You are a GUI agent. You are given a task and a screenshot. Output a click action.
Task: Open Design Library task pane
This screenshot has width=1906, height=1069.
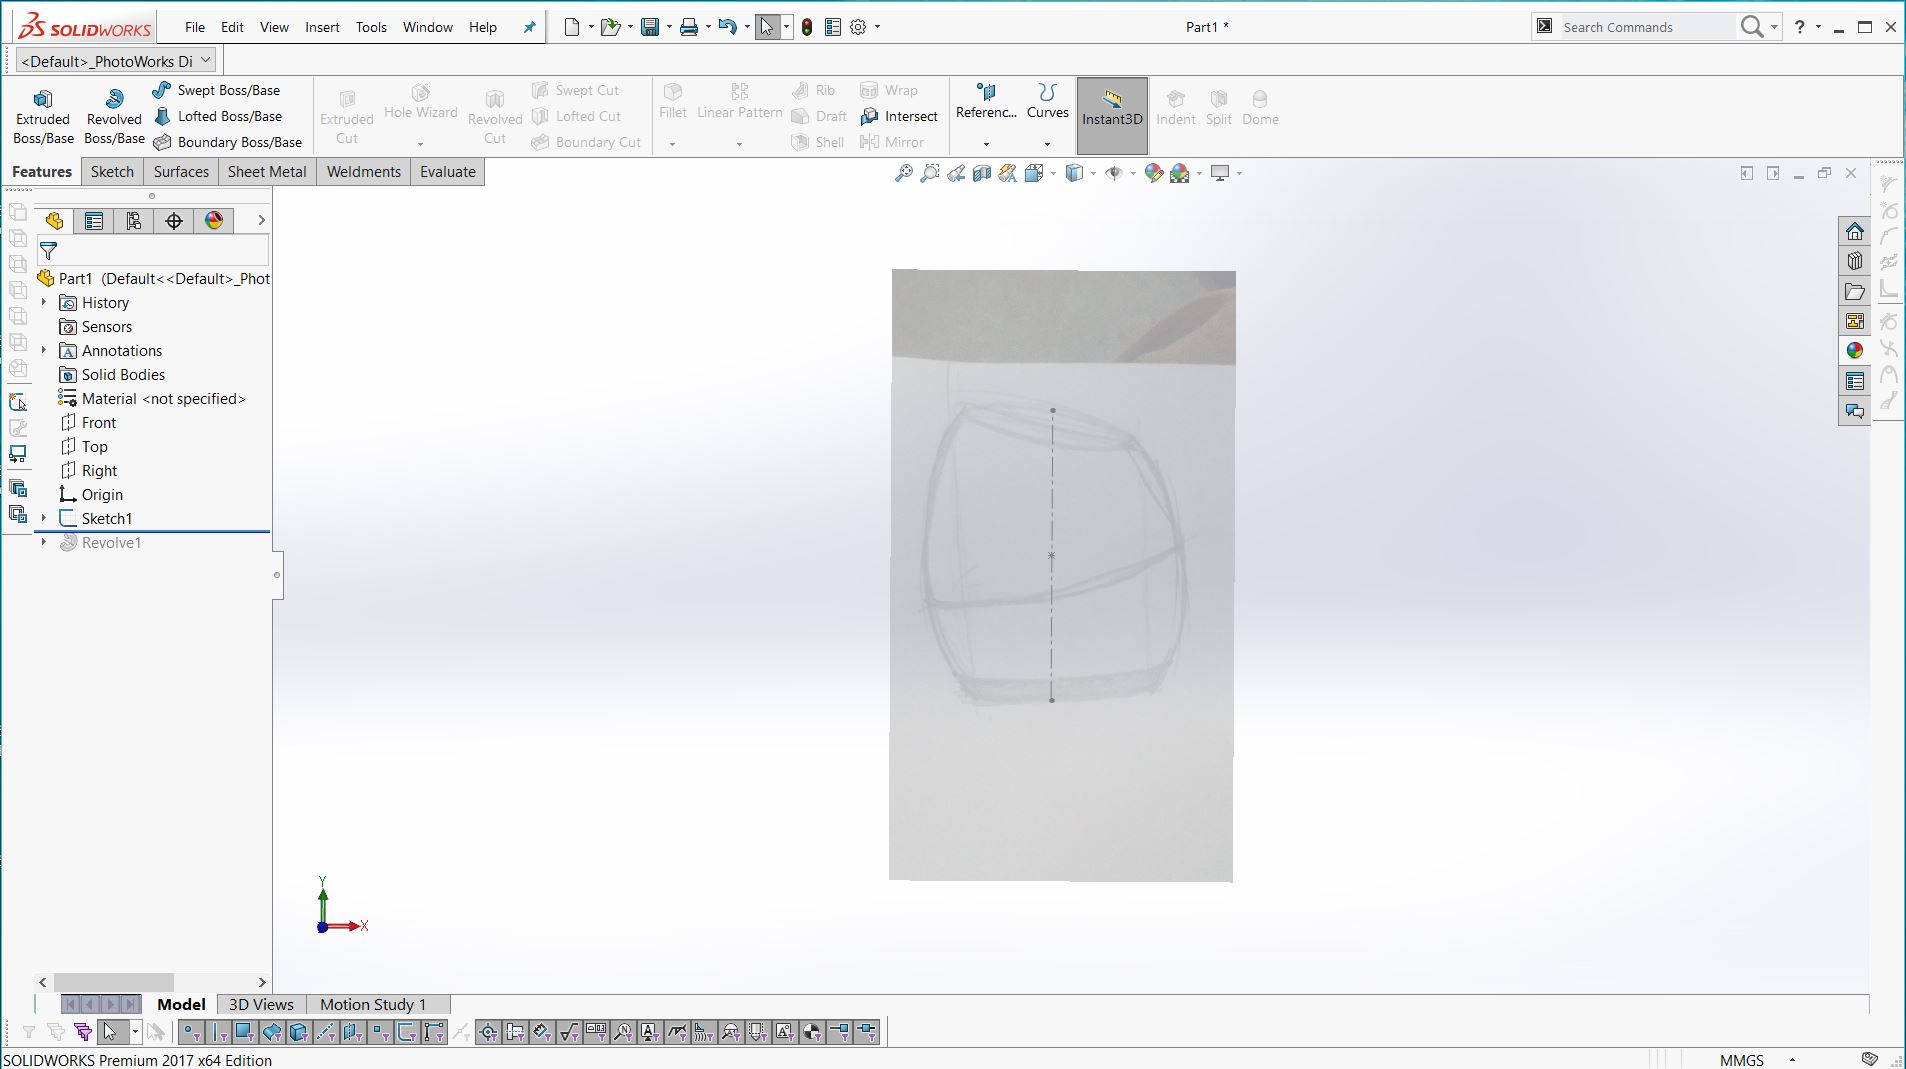click(x=1855, y=261)
